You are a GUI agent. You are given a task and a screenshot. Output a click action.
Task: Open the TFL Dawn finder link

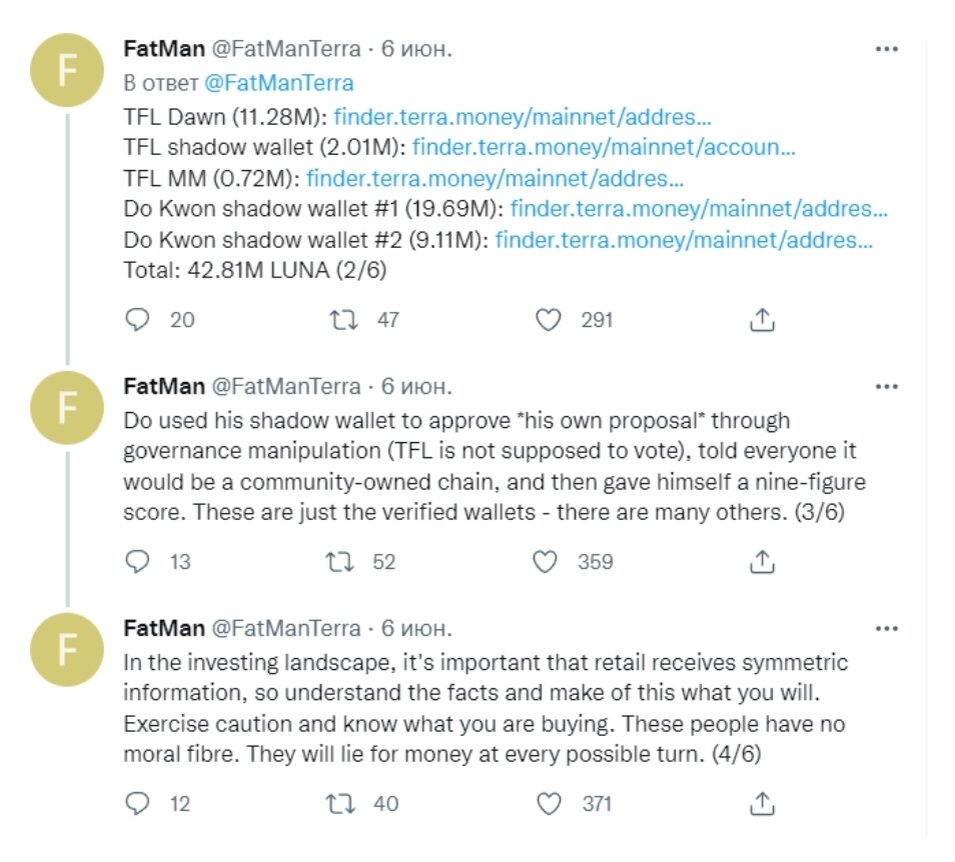(x=522, y=116)
